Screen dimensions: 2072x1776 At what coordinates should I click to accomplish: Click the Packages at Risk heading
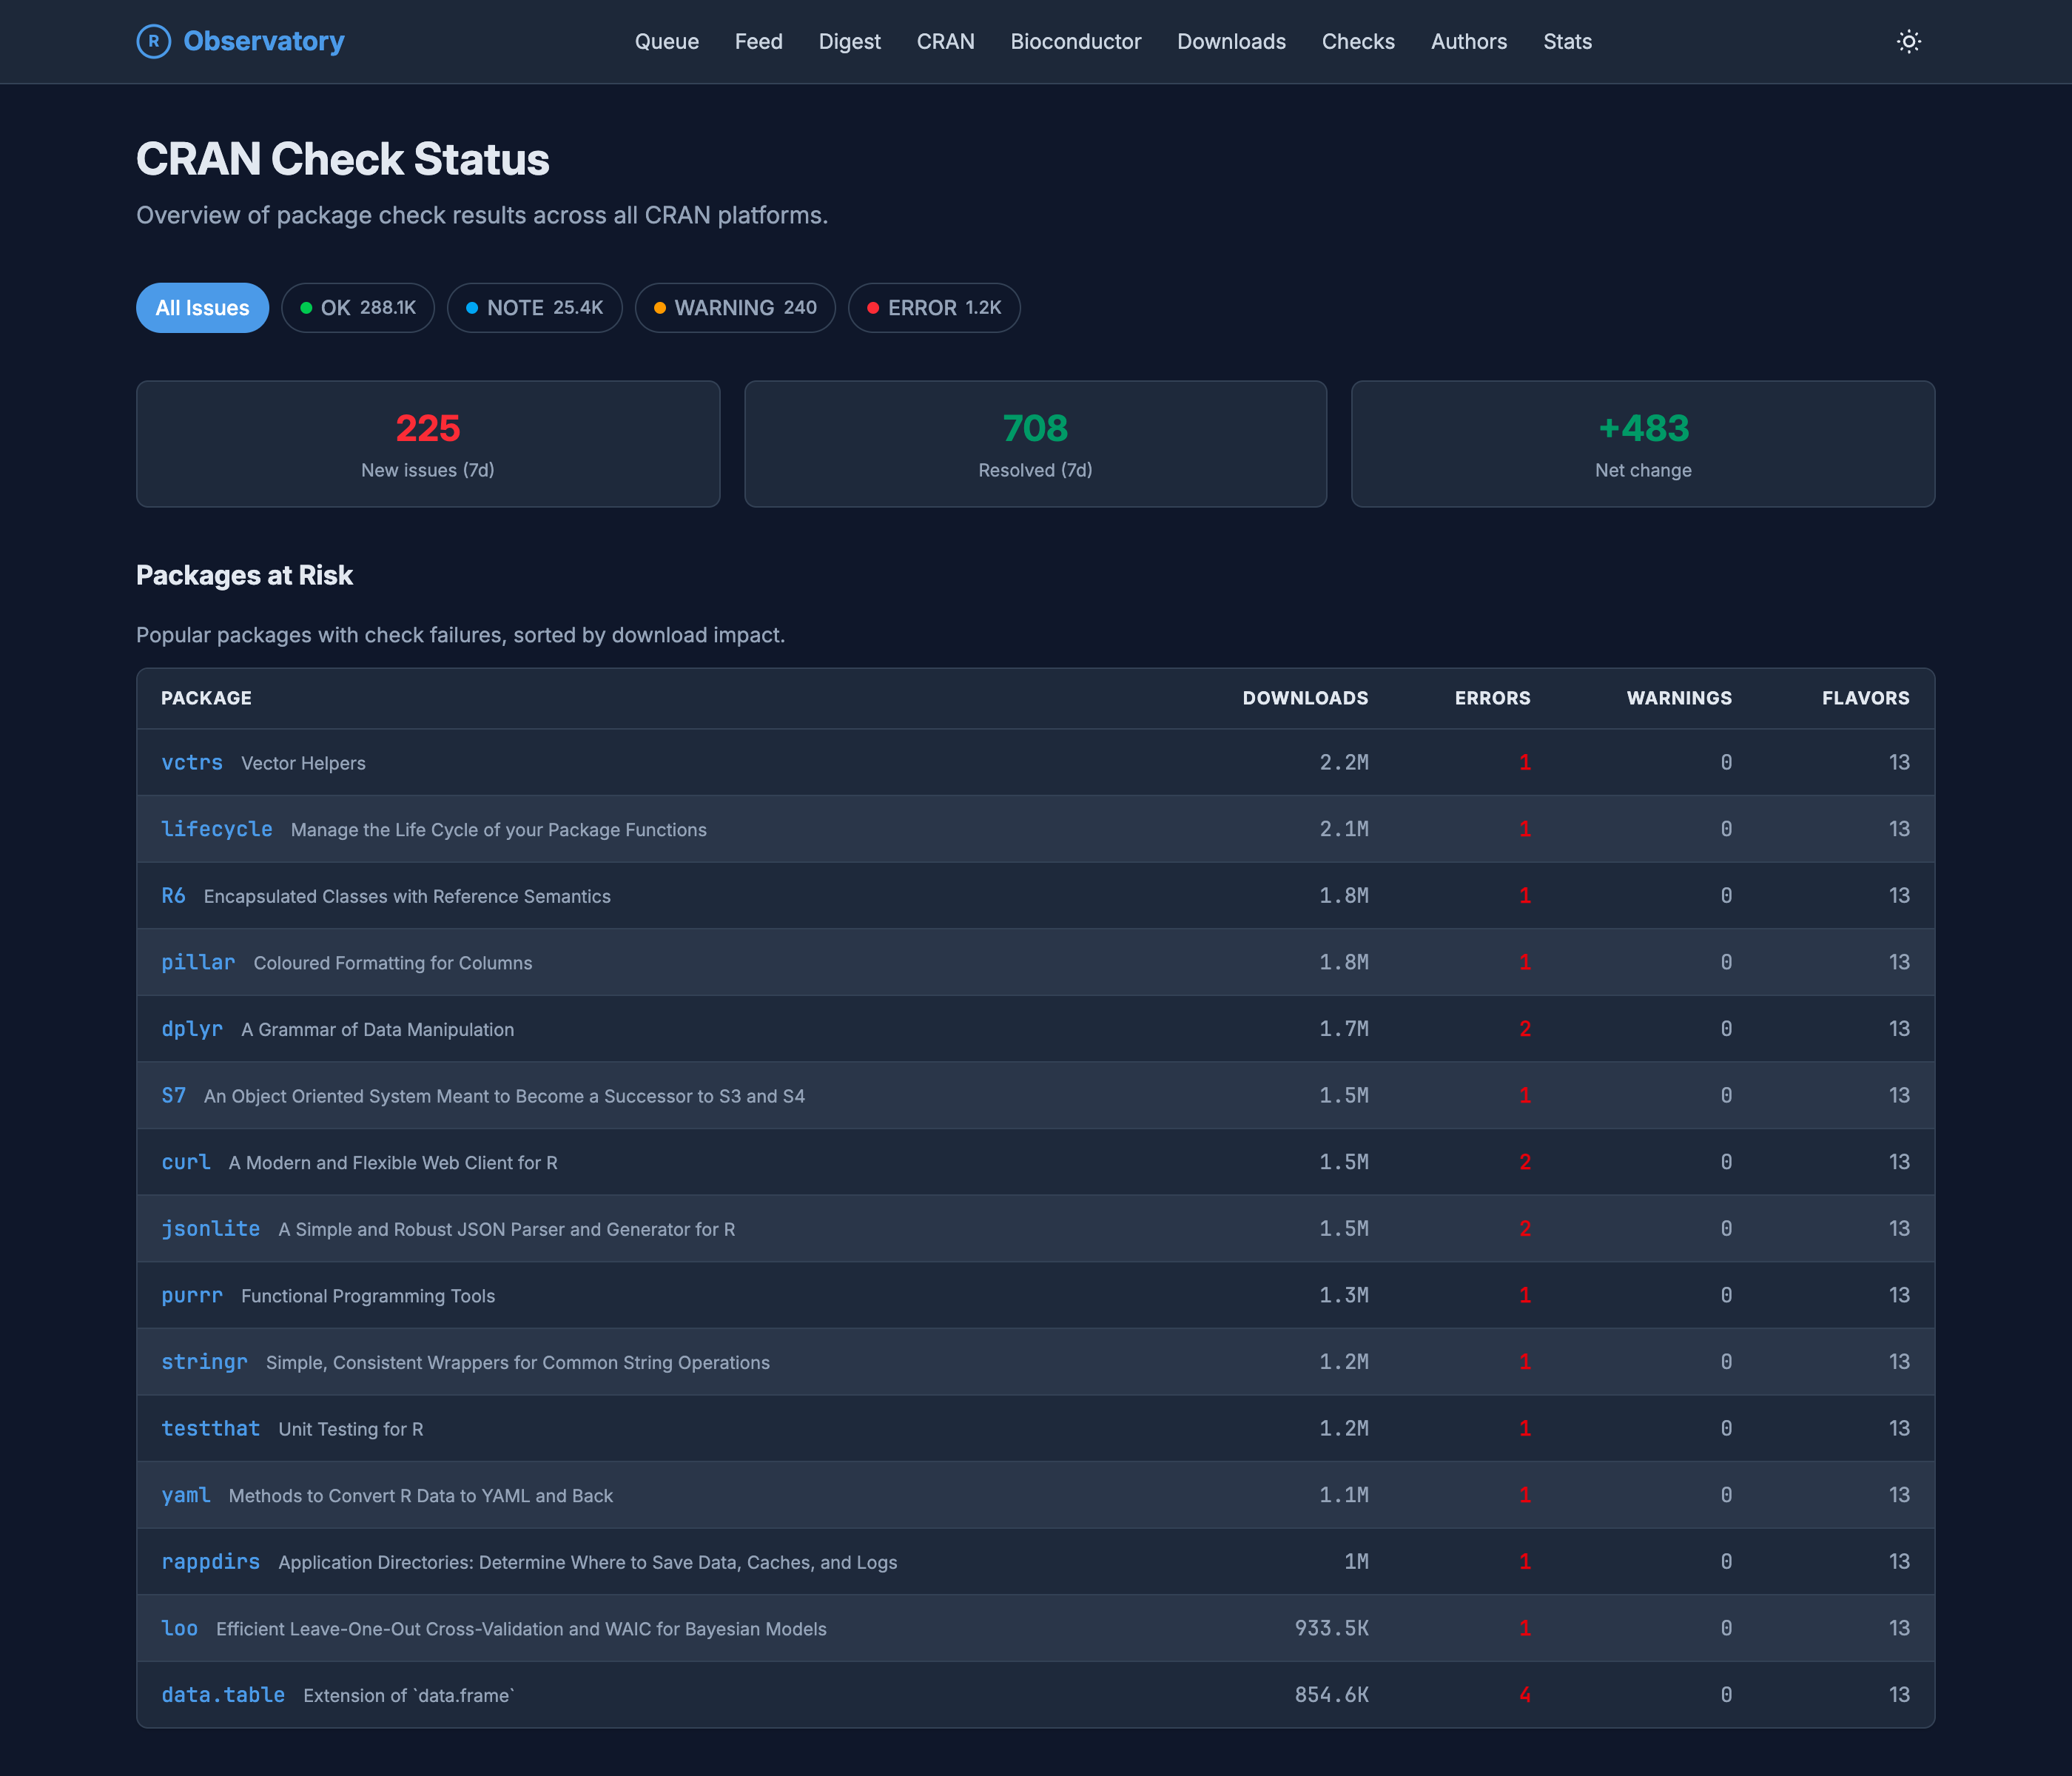(x=244, y=575)
